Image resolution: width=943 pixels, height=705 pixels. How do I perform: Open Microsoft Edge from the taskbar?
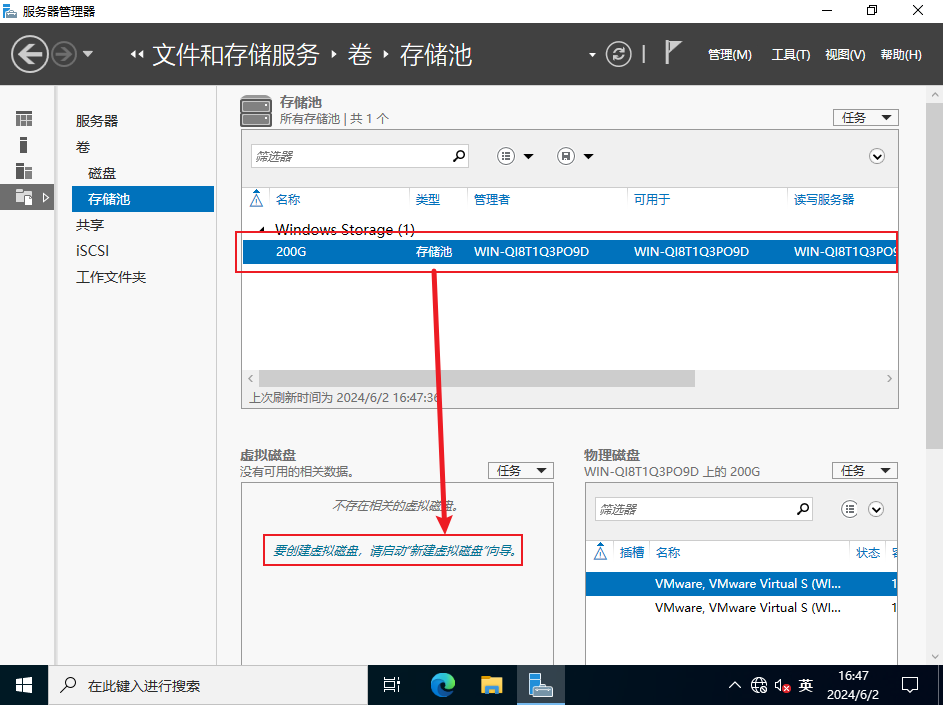click(x=442, y=685)
